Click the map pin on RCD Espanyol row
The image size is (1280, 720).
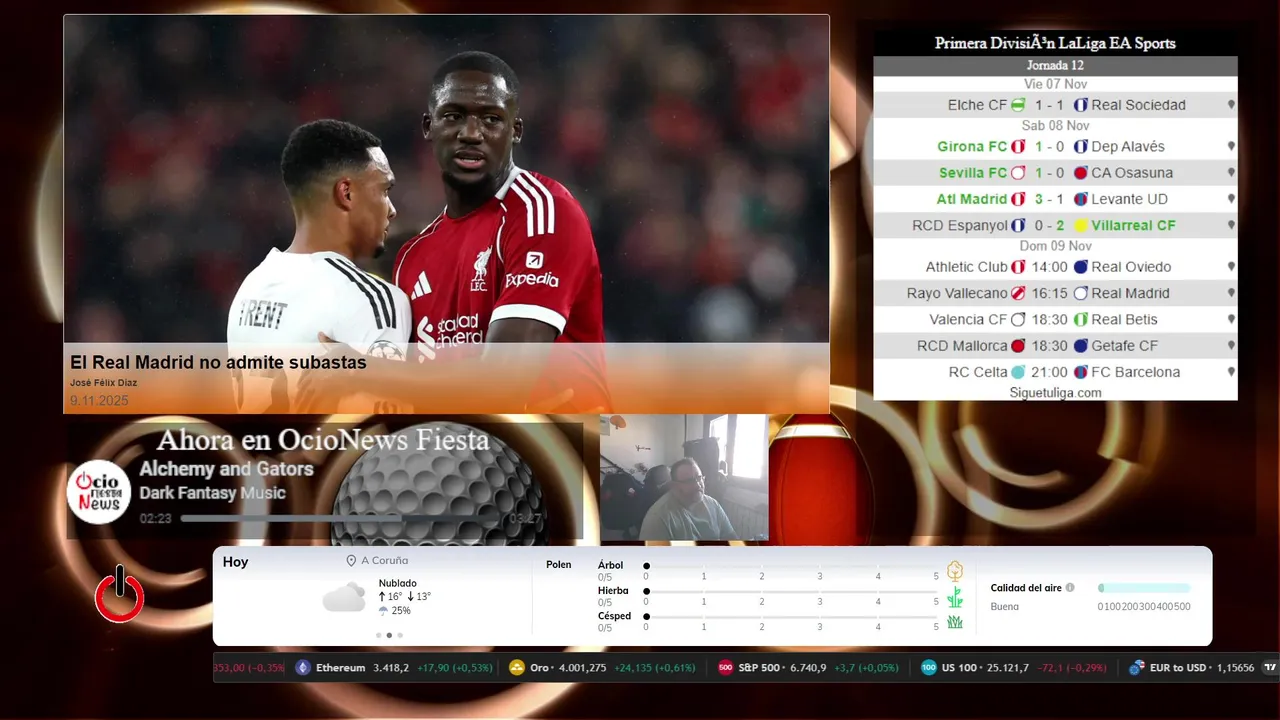click(x=1231, y=226)
